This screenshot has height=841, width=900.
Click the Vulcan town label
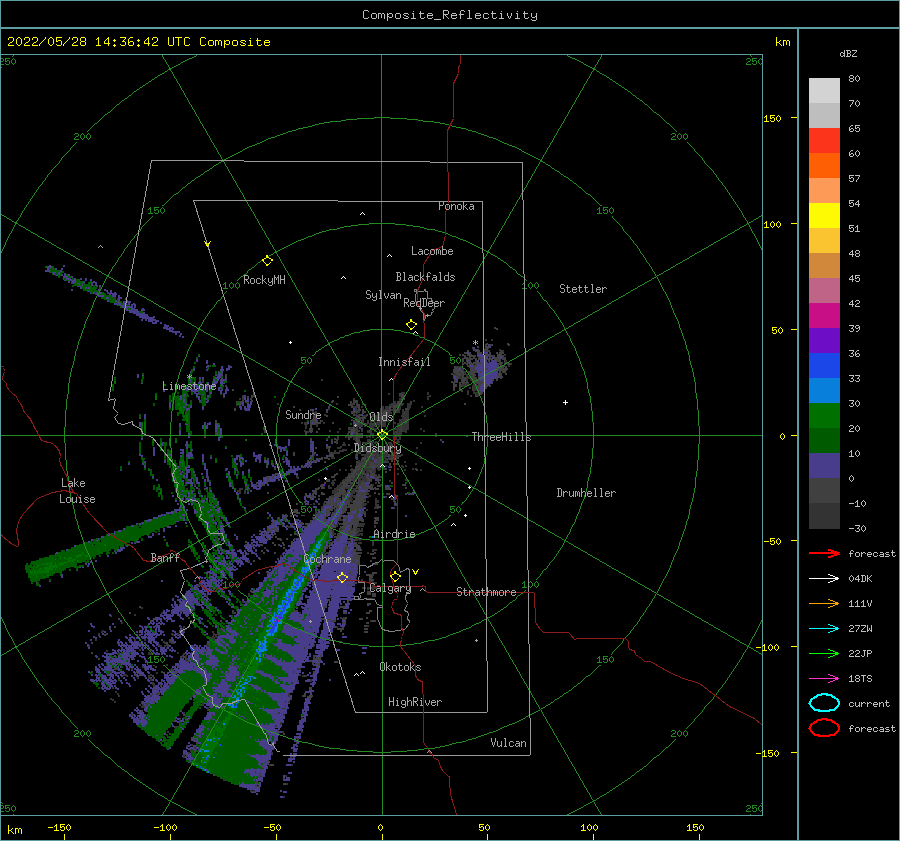(509, 743)
